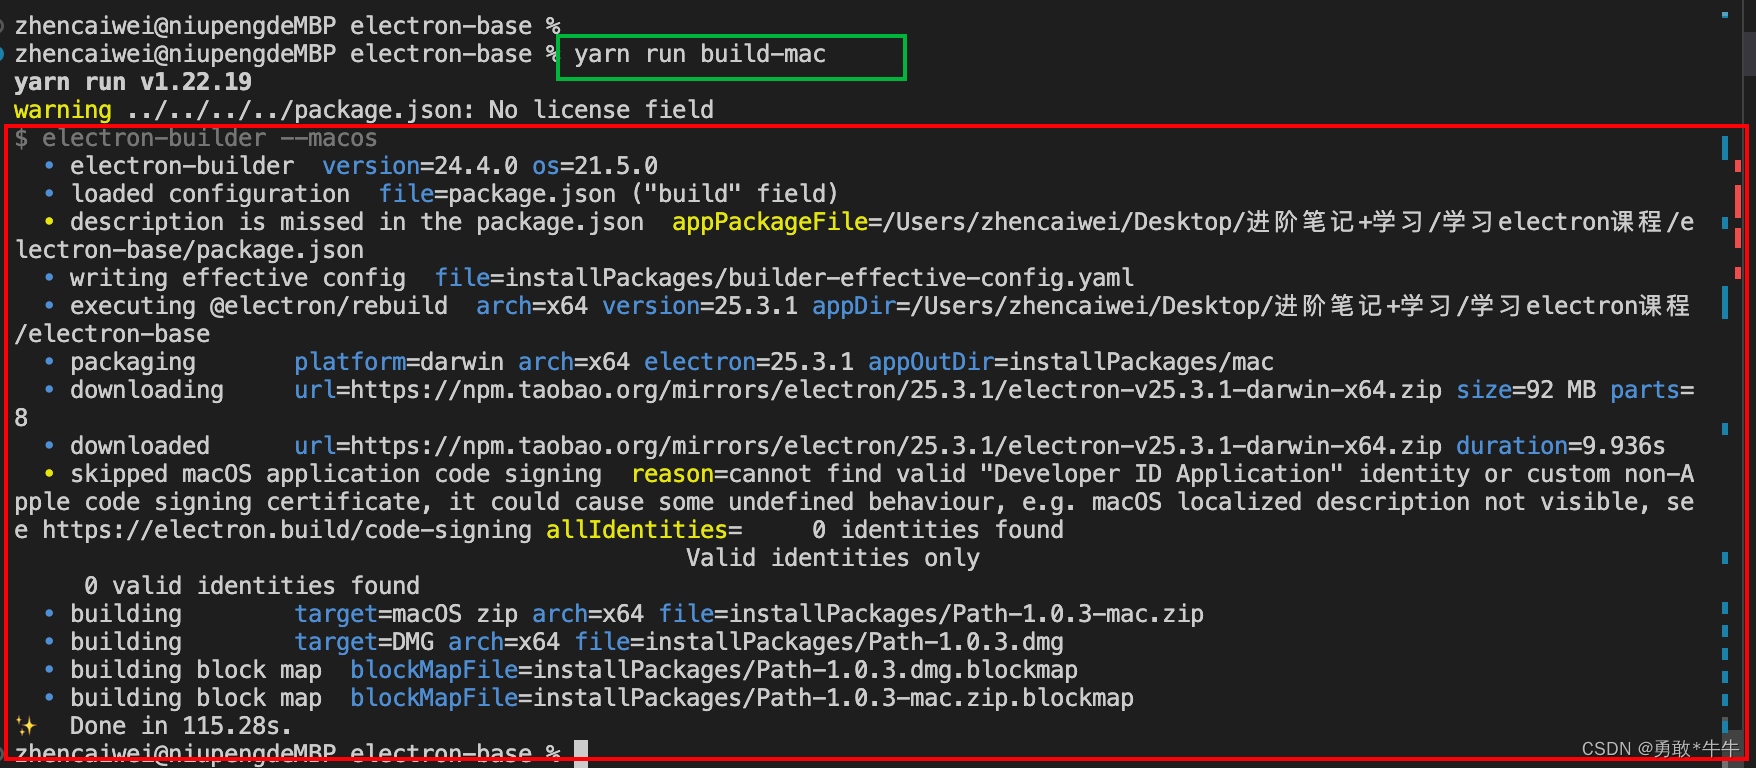Open the https://electron.build/code-signing link
This screenshot has height=768, width=1756.
point(287,530)
